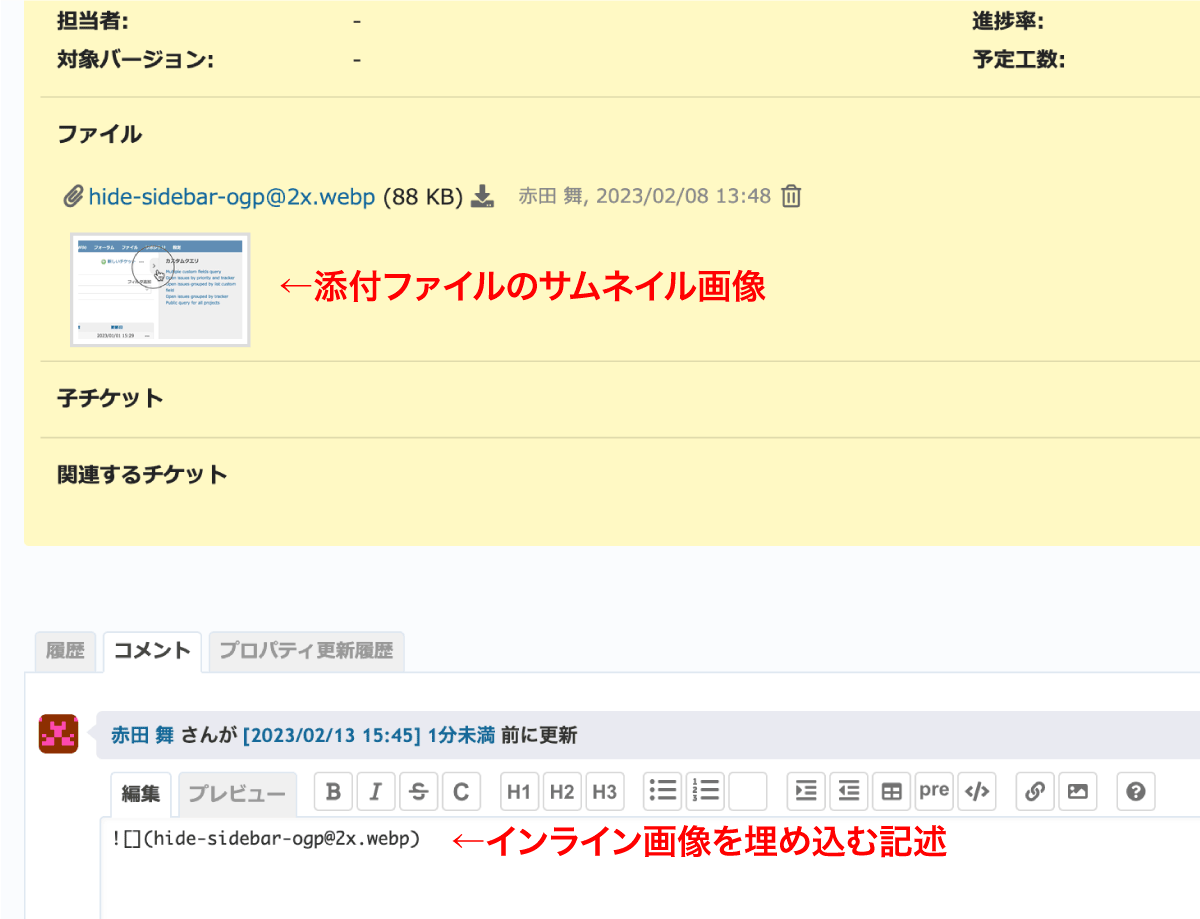Image resolution: width=1200 pixels, height=919 pixels.
Task: Open the プロパティ更新履歴 tab
Action: [306, 651]
